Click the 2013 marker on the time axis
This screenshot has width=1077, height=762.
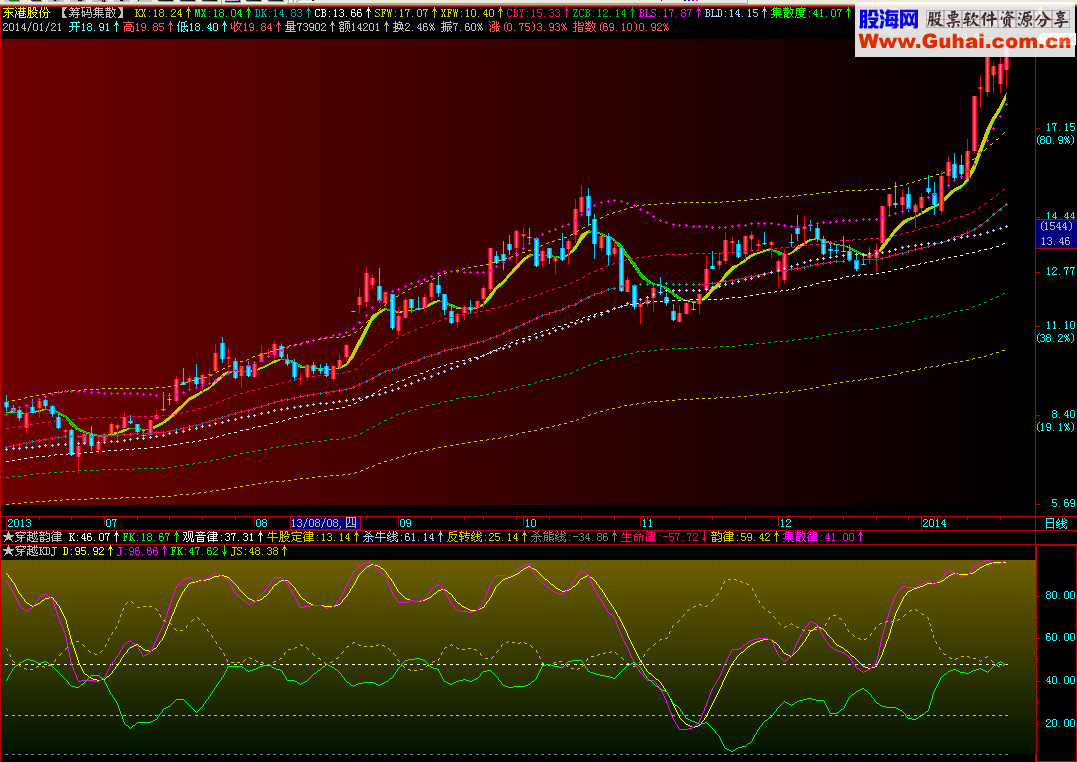[x=19, y=524]
